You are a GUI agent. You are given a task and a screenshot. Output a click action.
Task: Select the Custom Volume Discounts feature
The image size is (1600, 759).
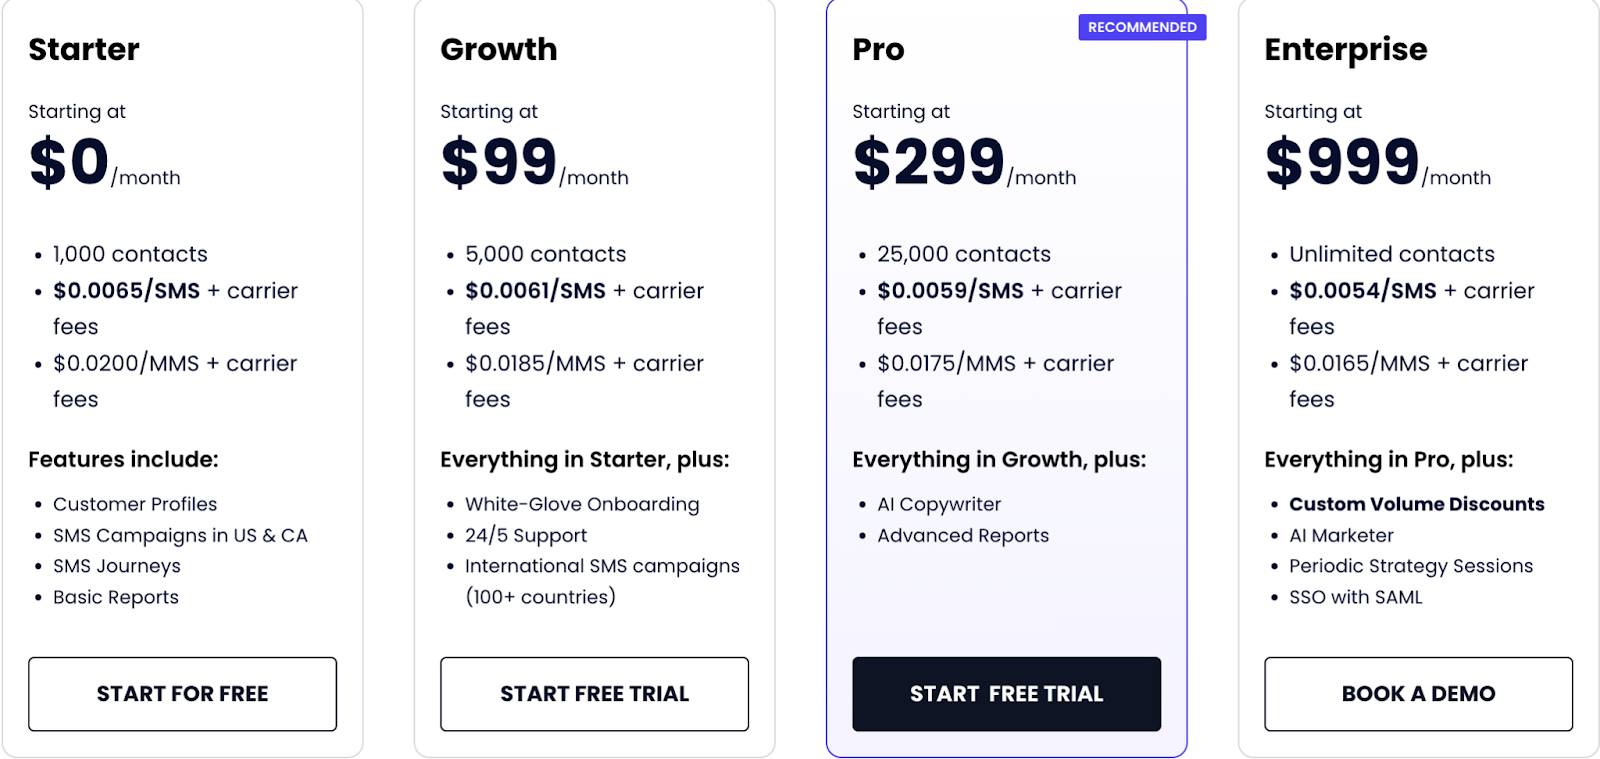coord(1416,504)
